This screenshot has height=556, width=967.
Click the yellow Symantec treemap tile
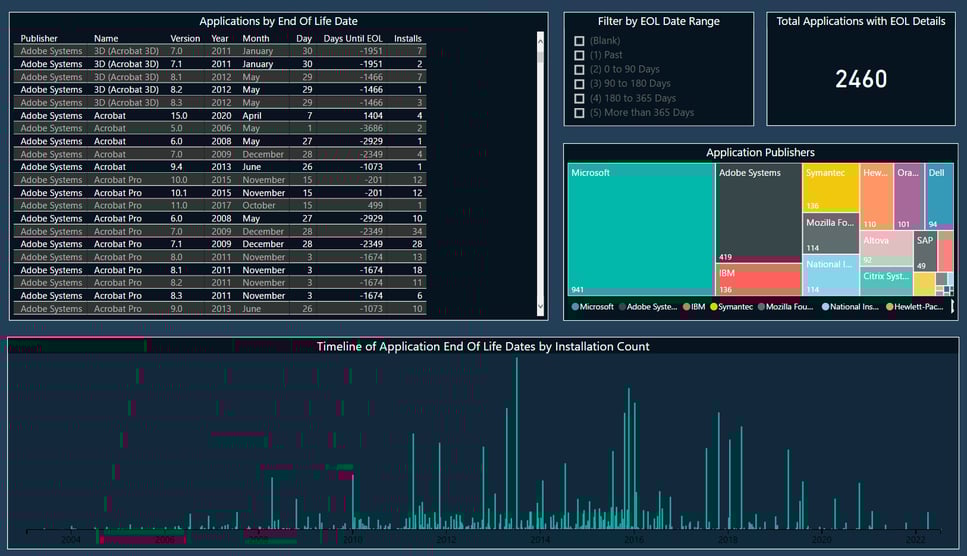(x=831, y=187)
